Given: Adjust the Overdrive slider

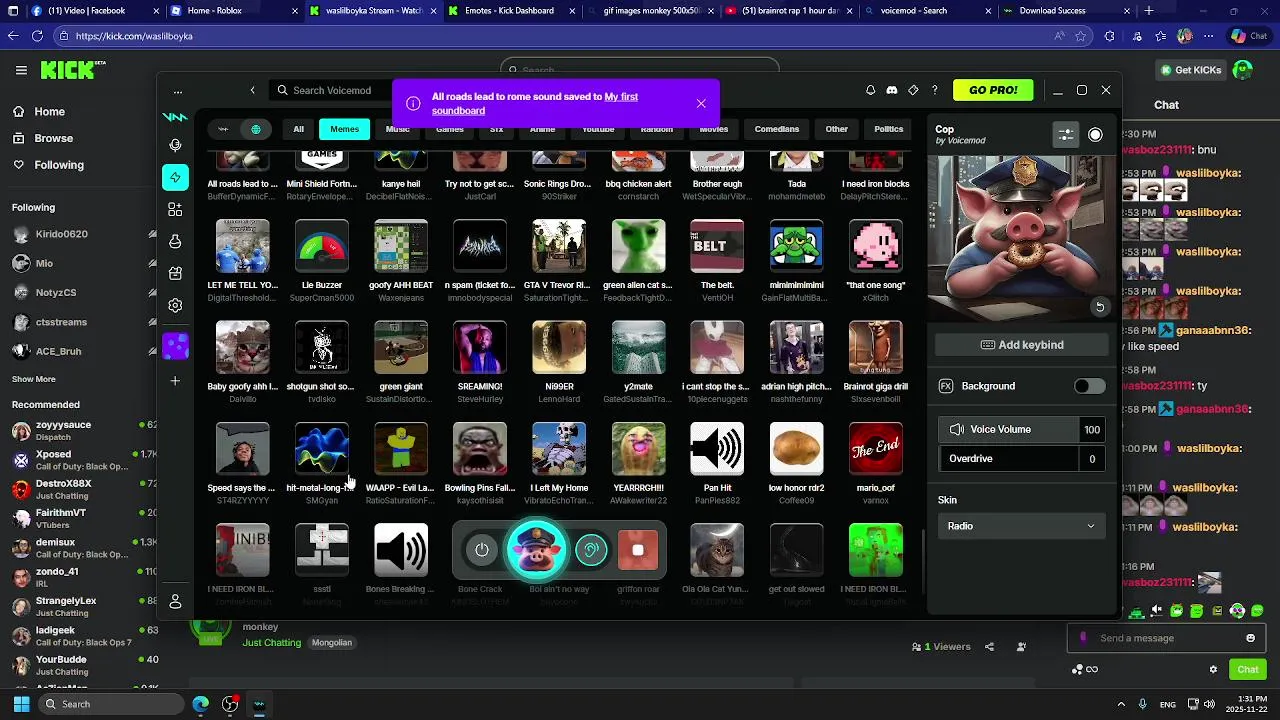Looking at the screenshot, I should [x=1022, y=459].
